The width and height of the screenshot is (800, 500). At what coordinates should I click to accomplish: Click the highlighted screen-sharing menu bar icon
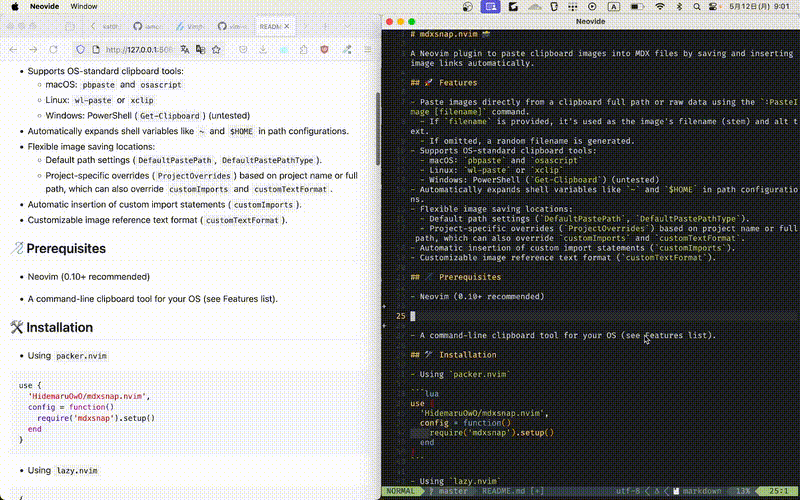click(491, 6)
